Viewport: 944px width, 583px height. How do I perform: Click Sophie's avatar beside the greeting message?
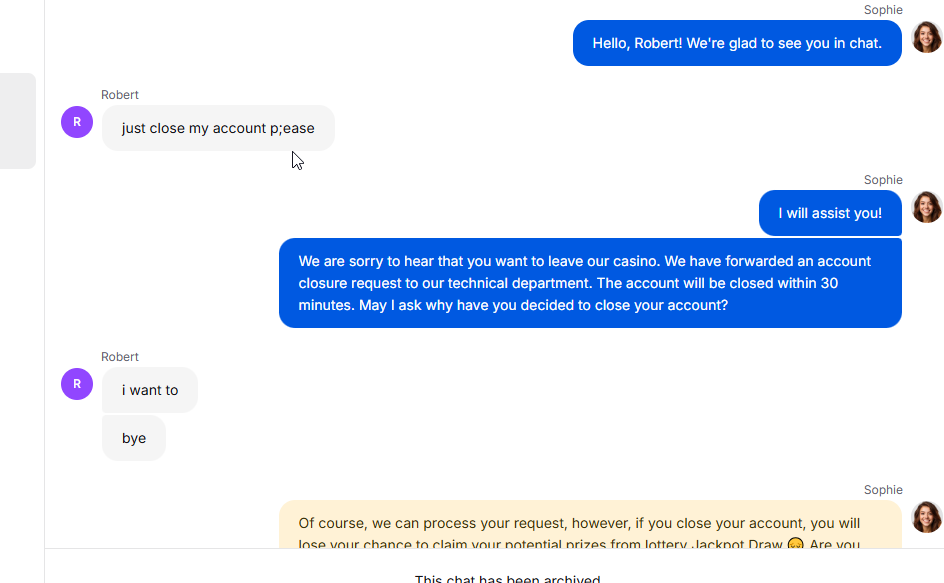click(x=927, y=37)
